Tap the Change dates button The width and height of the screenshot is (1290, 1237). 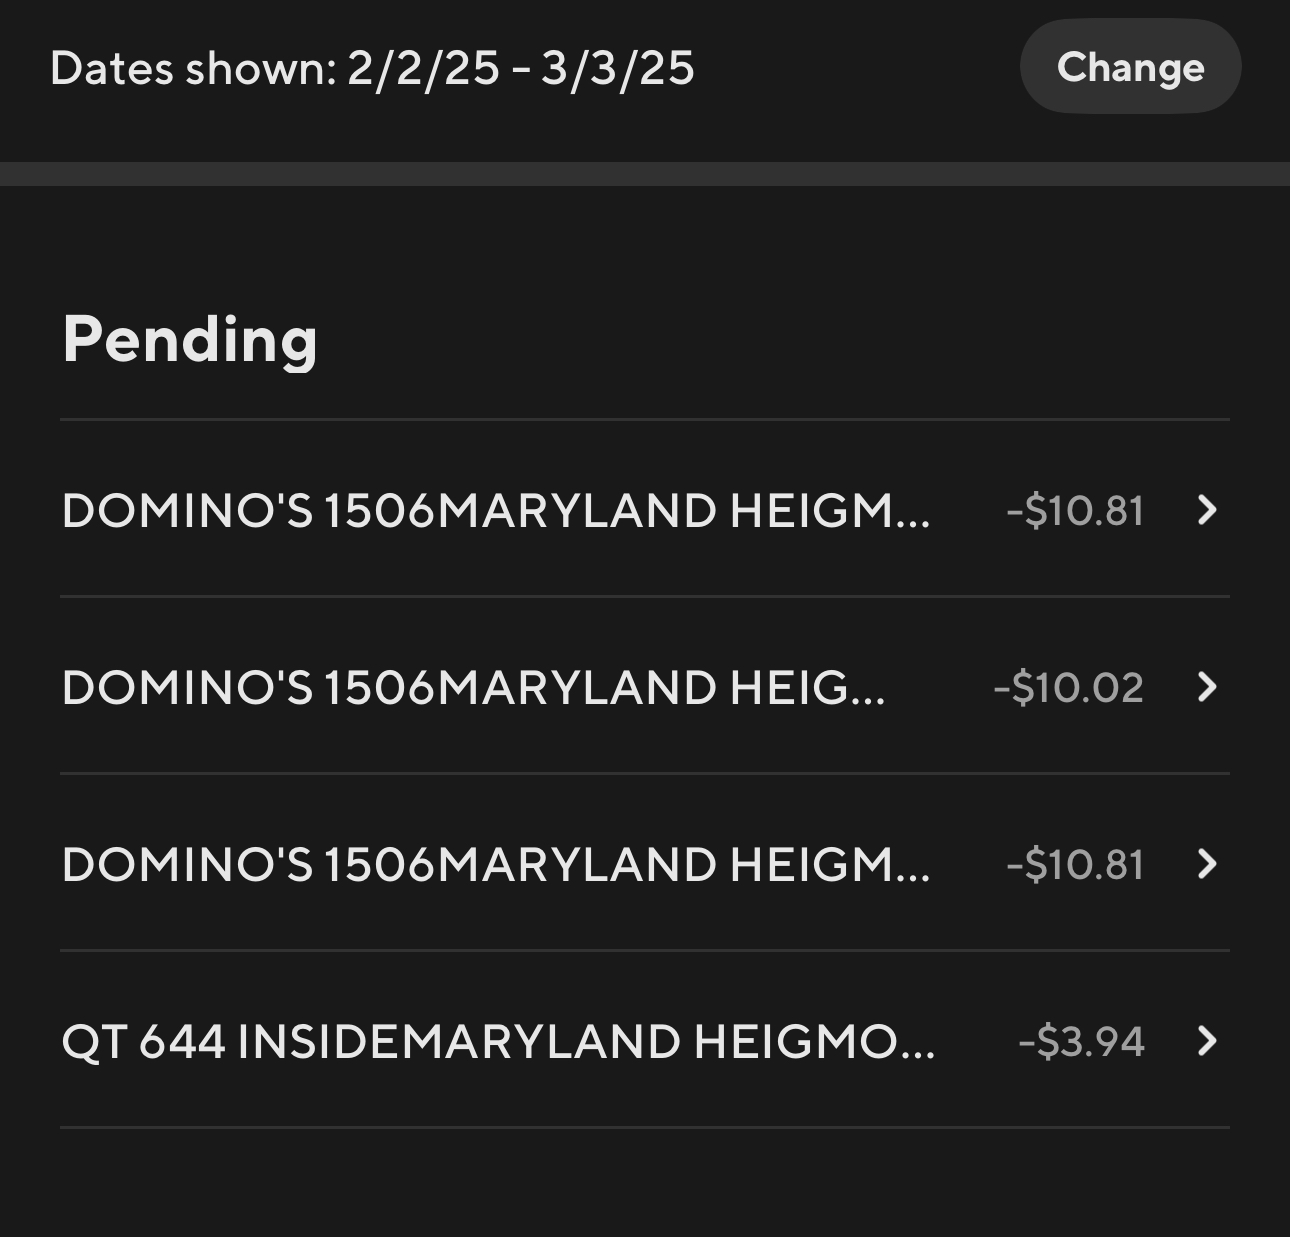(1130, 67)
